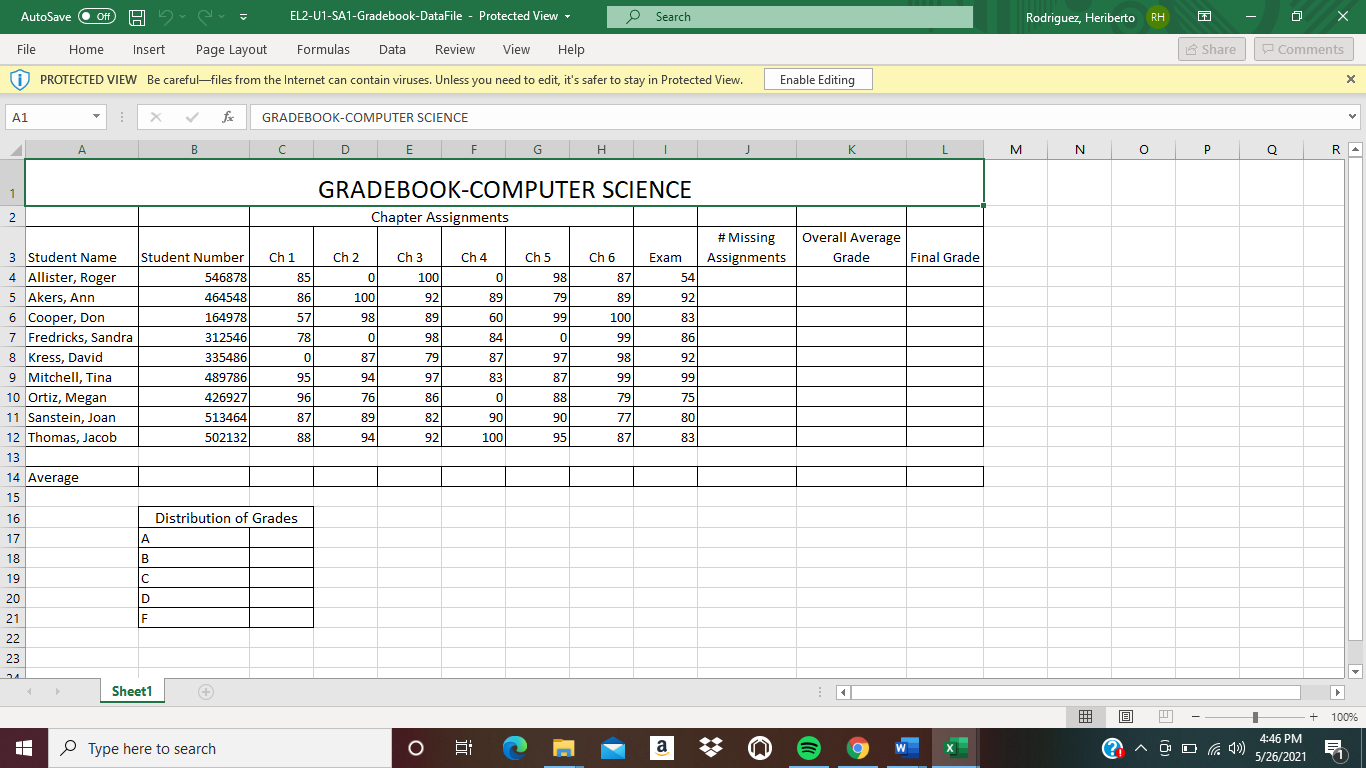Open the Page Layout ribbon tab
The width and height of the screenshot is (1366, 768).
(x=231, y=49)
